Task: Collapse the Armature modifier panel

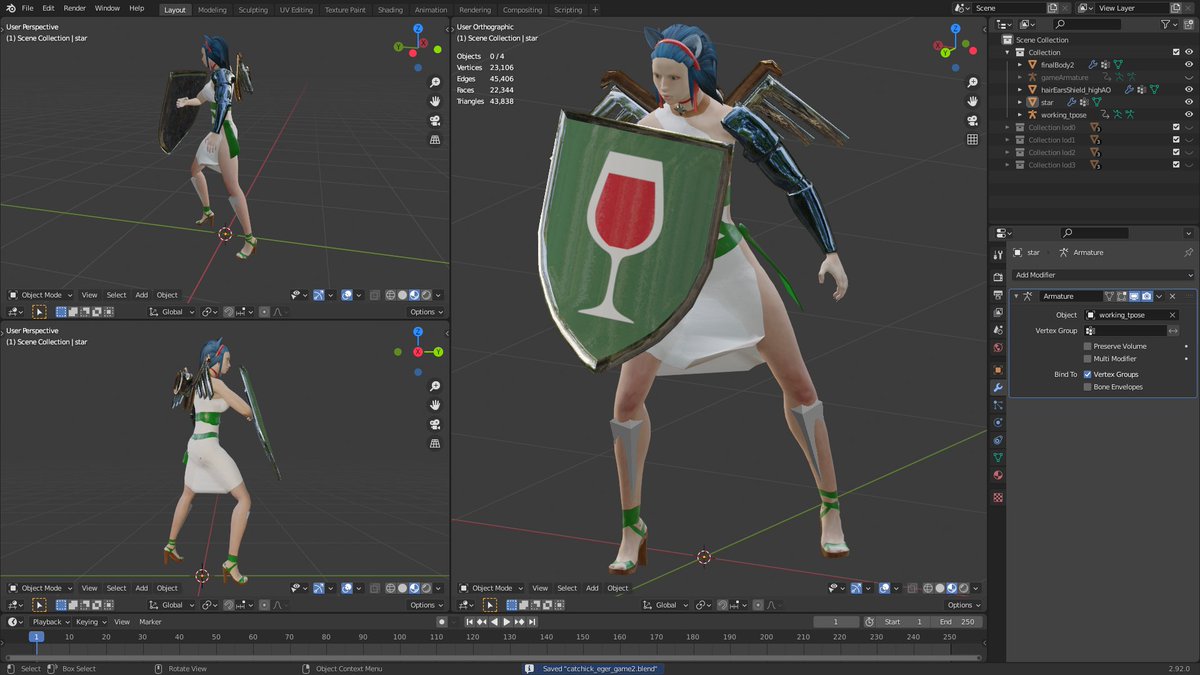Action: [1016, 296]
